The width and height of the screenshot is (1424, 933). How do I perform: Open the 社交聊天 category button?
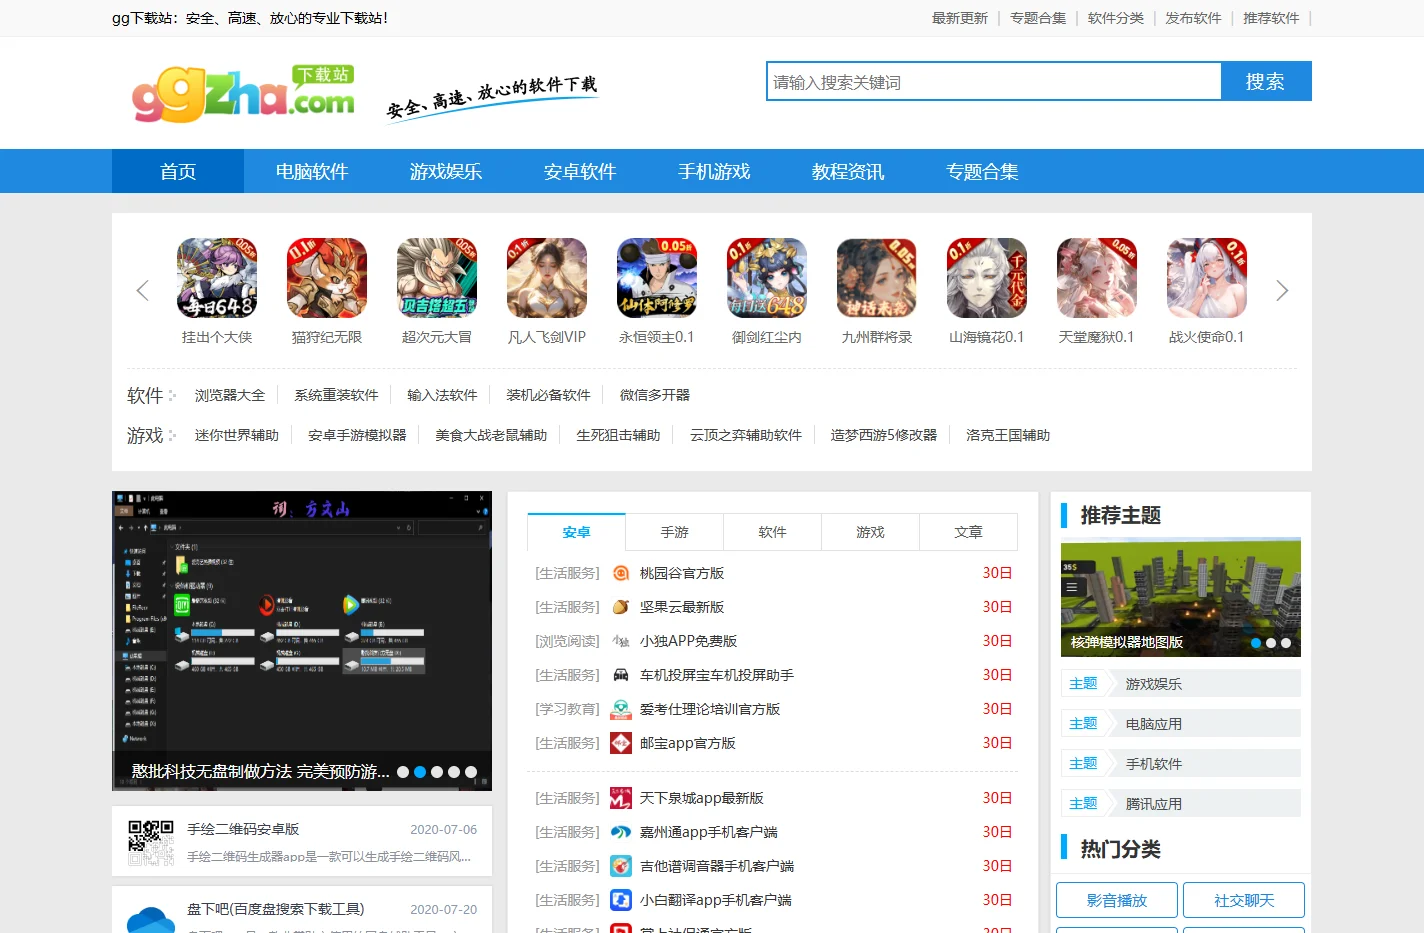(1244, 900)
